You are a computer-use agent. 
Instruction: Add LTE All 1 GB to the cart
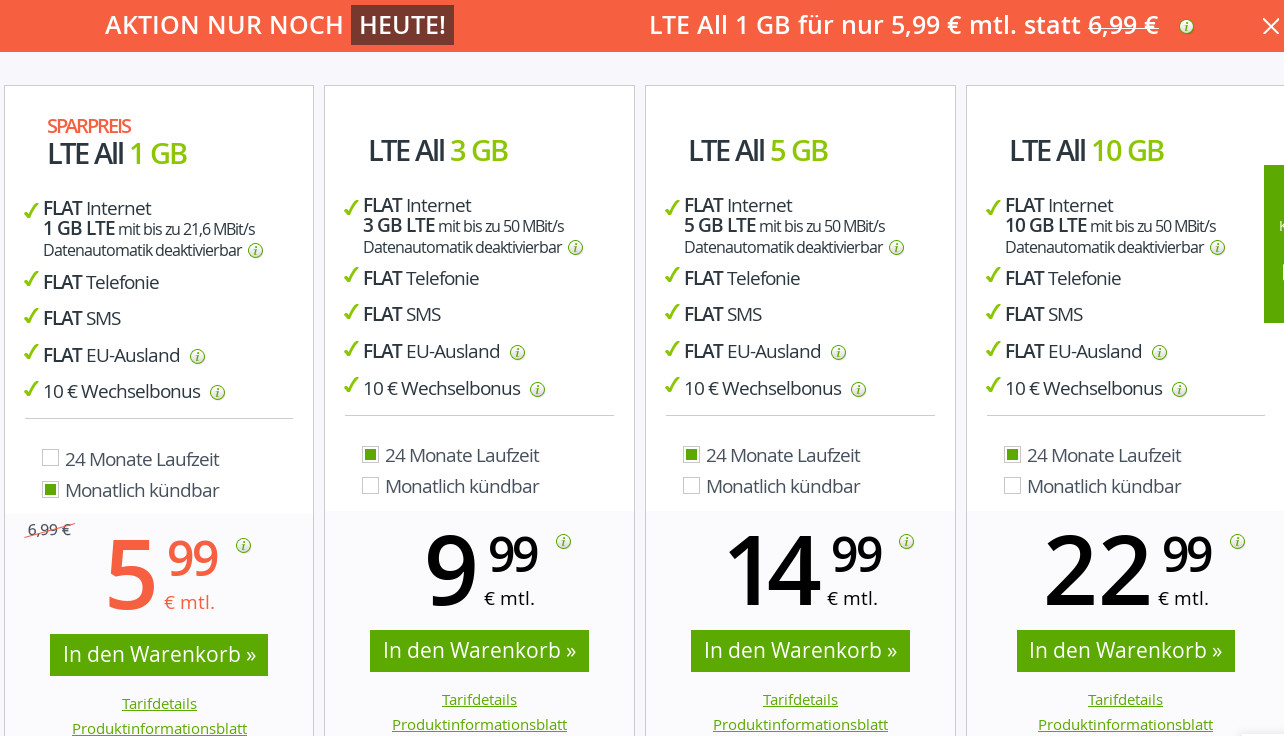(x=159, y=655)
